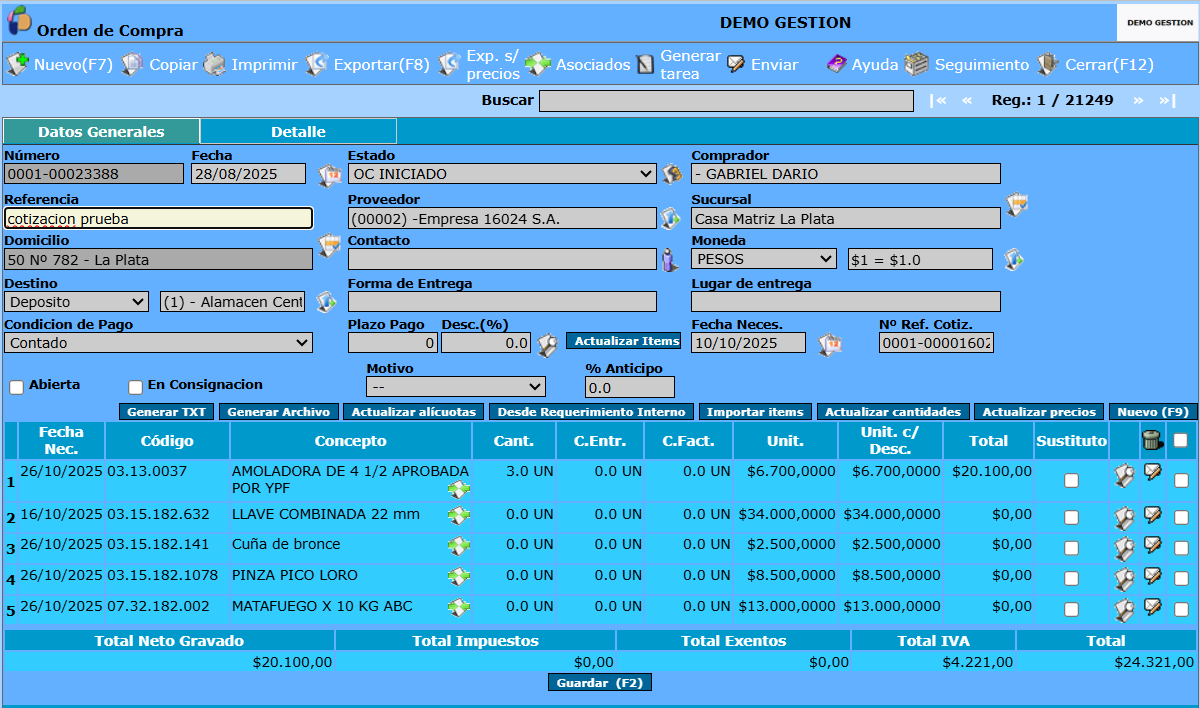
Task: Select row checkbox for MATAFUEGO X 10 KG
Action: (1181, 609)
